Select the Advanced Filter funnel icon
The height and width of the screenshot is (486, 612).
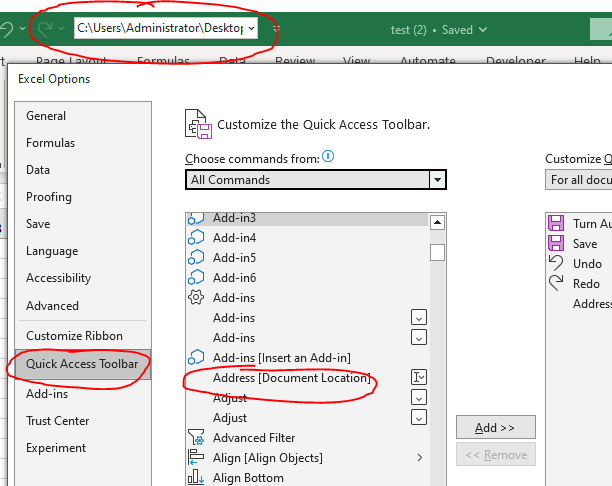(x=196, y=438)
